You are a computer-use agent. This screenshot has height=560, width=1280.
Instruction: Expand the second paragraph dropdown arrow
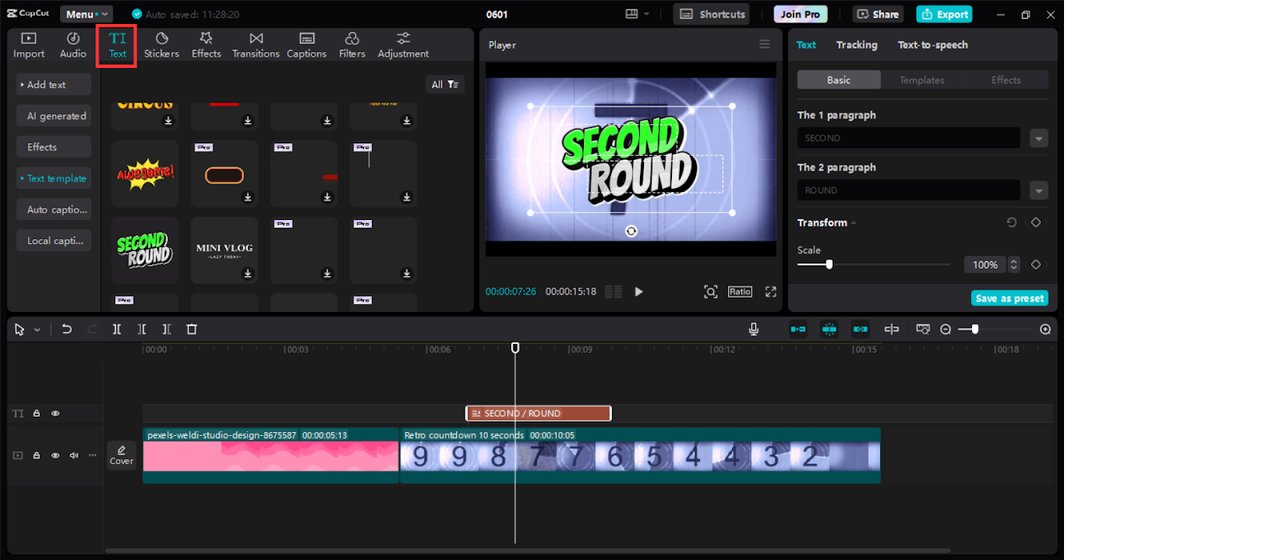pyautogui.click(x=1039, y=190)
